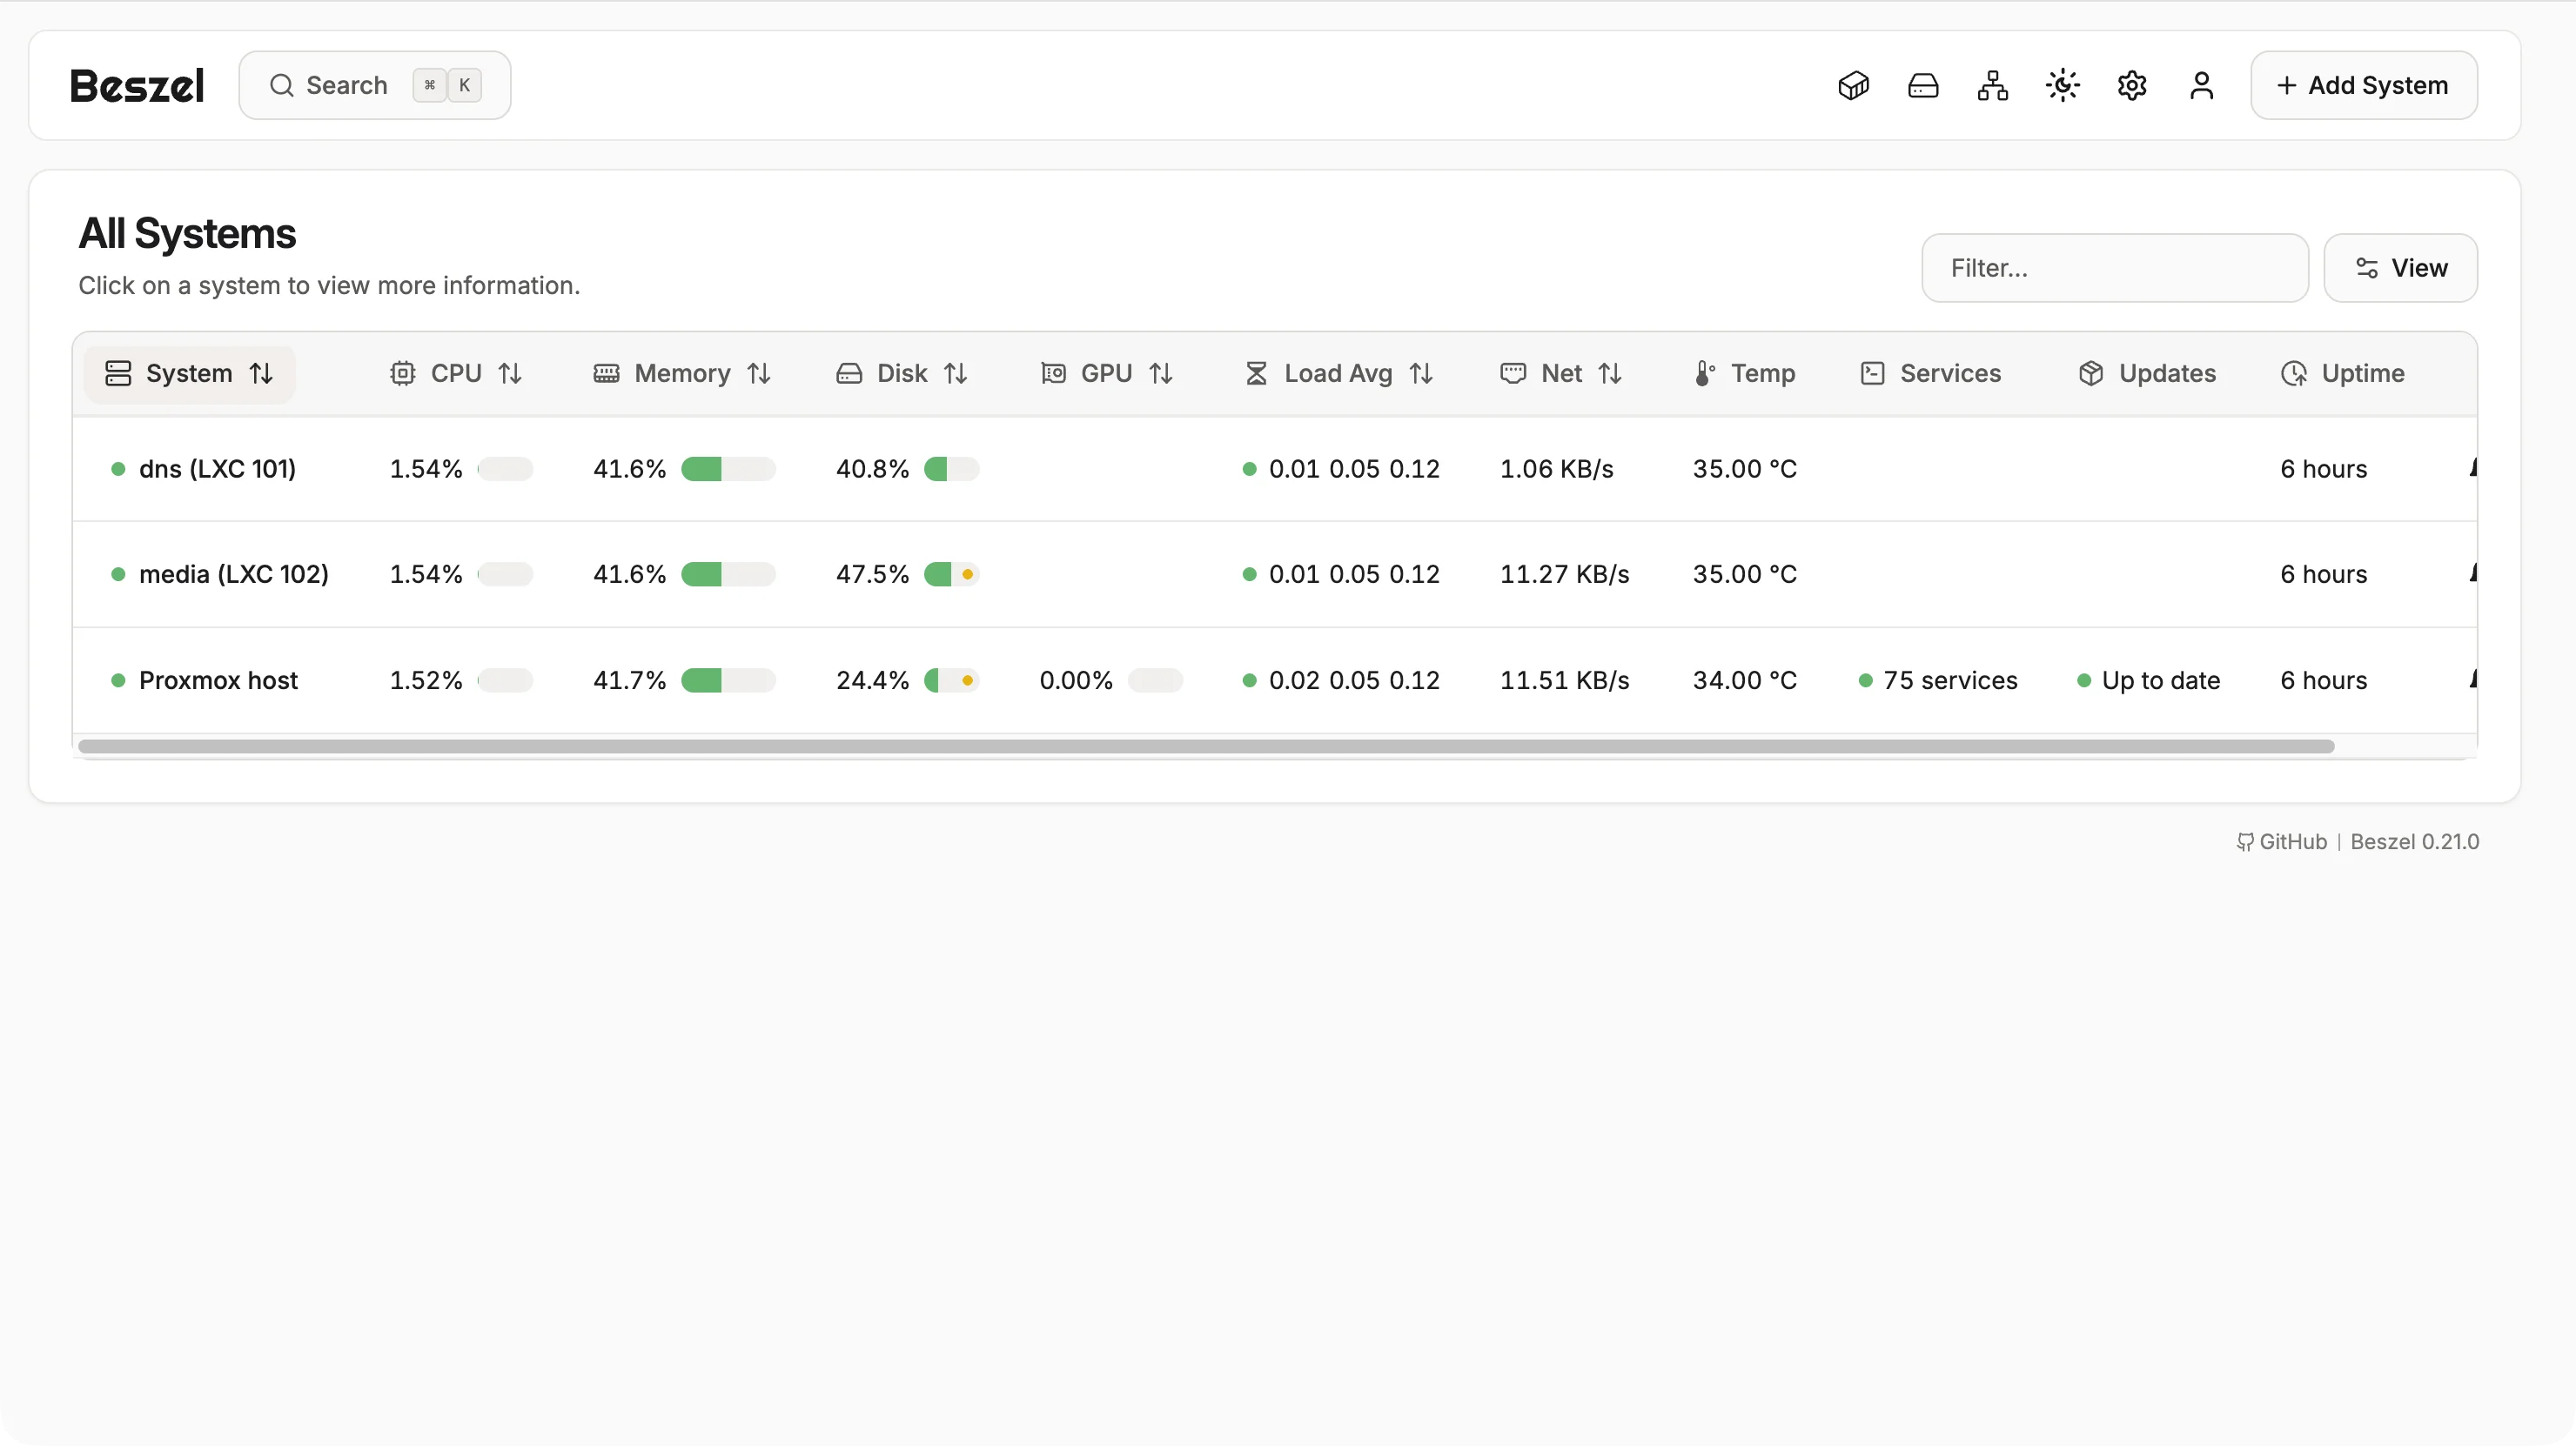Click the Up to date status
The image size is (2576, 1446).
coord(2149,681)
